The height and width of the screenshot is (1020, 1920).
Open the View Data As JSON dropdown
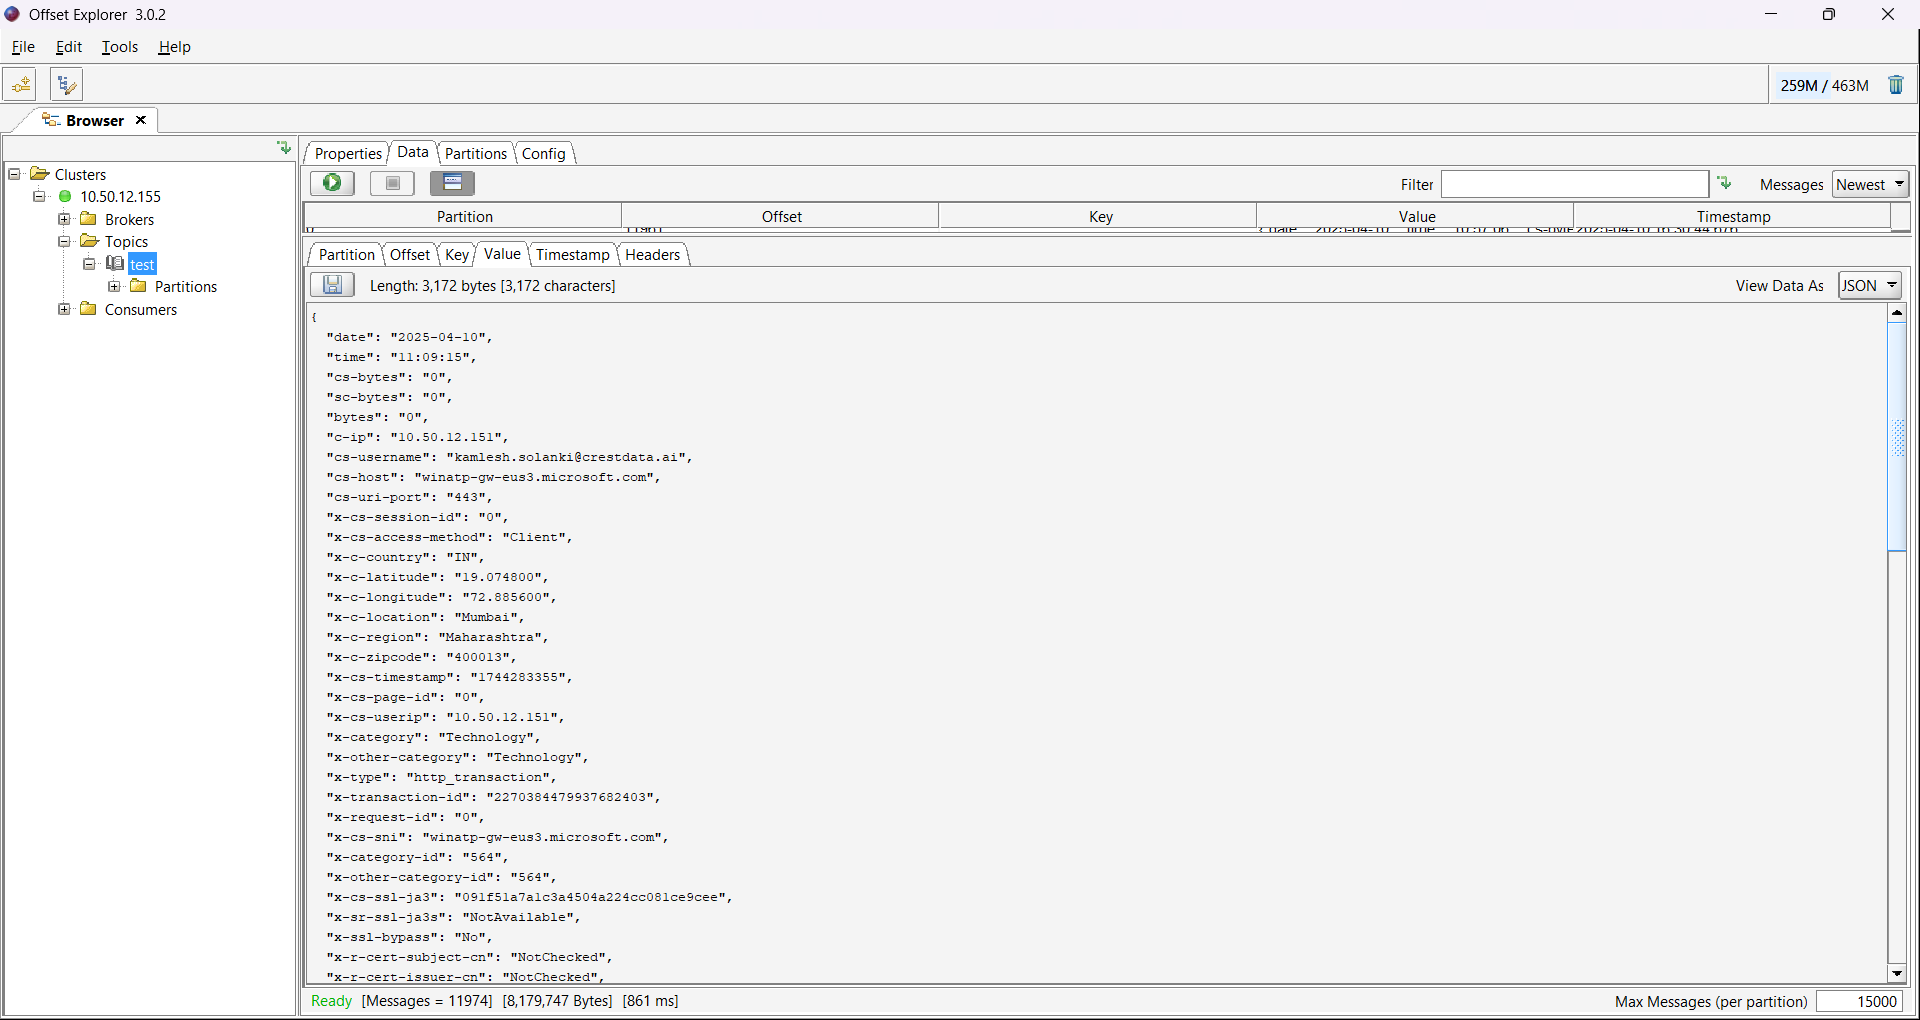tap(1870, 285)
